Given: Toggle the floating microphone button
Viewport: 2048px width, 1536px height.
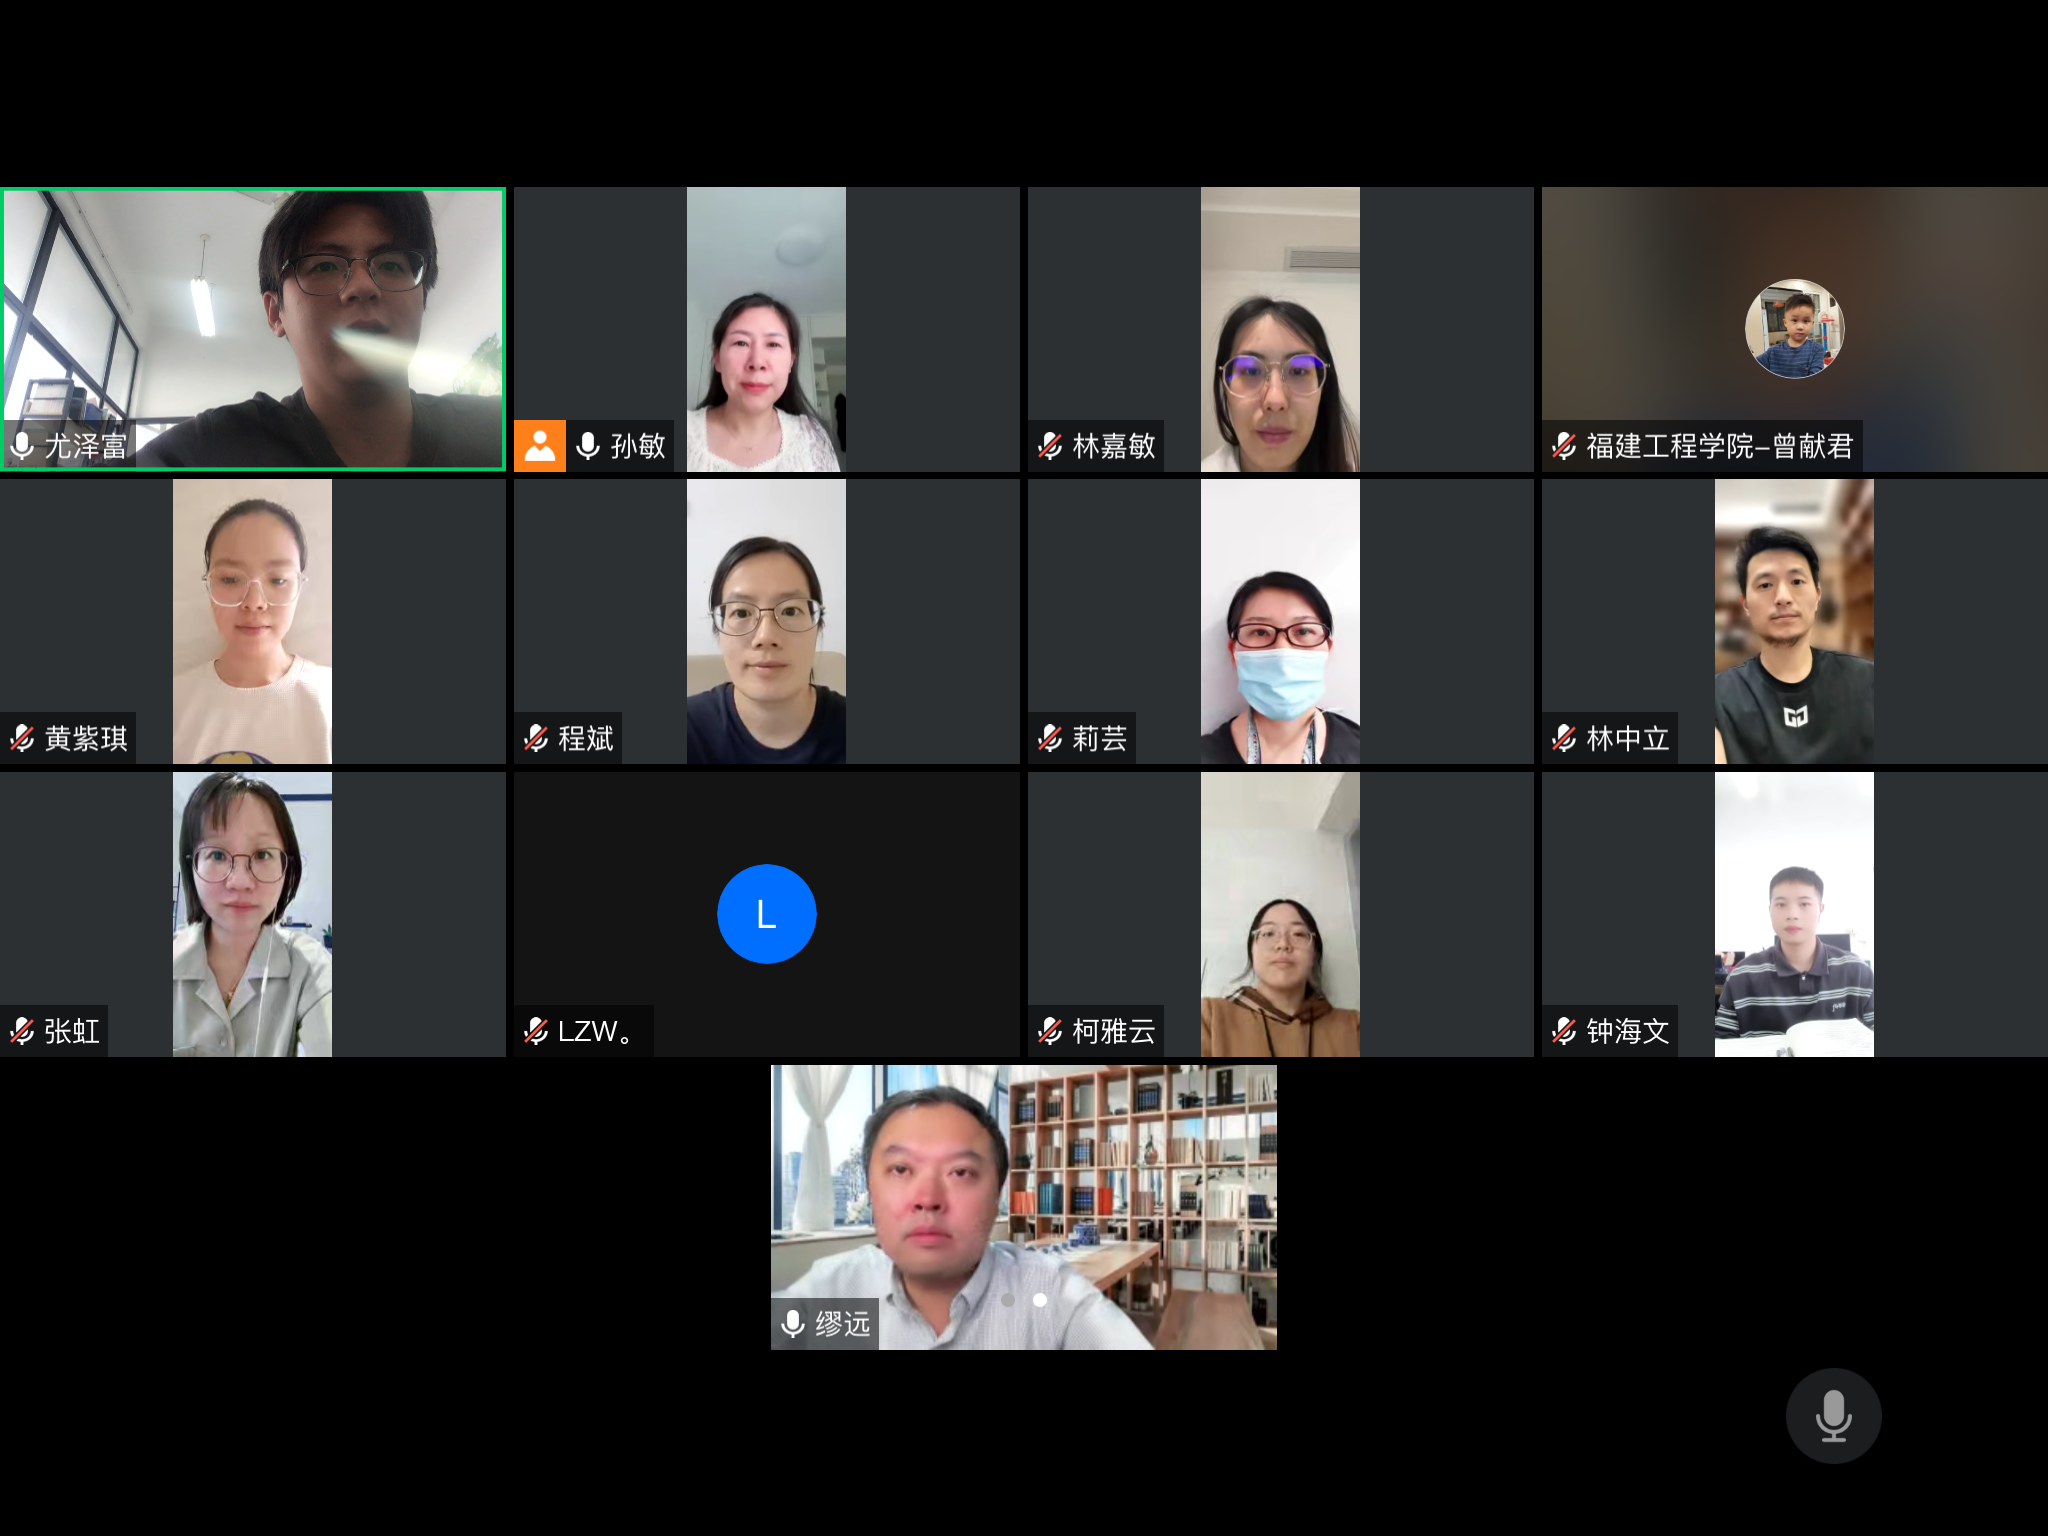Looking at the screenshot, I should pyautogui.click(x=1833, y=1416).
